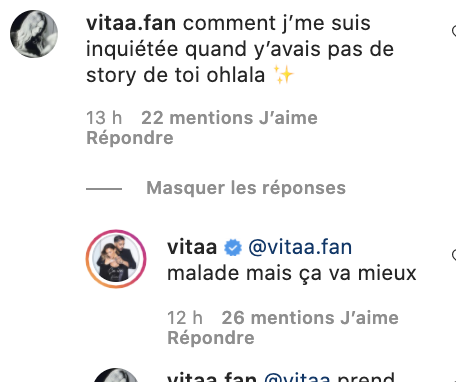This screenshot has width=456, height=382.
Task: Click the 13 h timestamp
Action: point(104,118)
